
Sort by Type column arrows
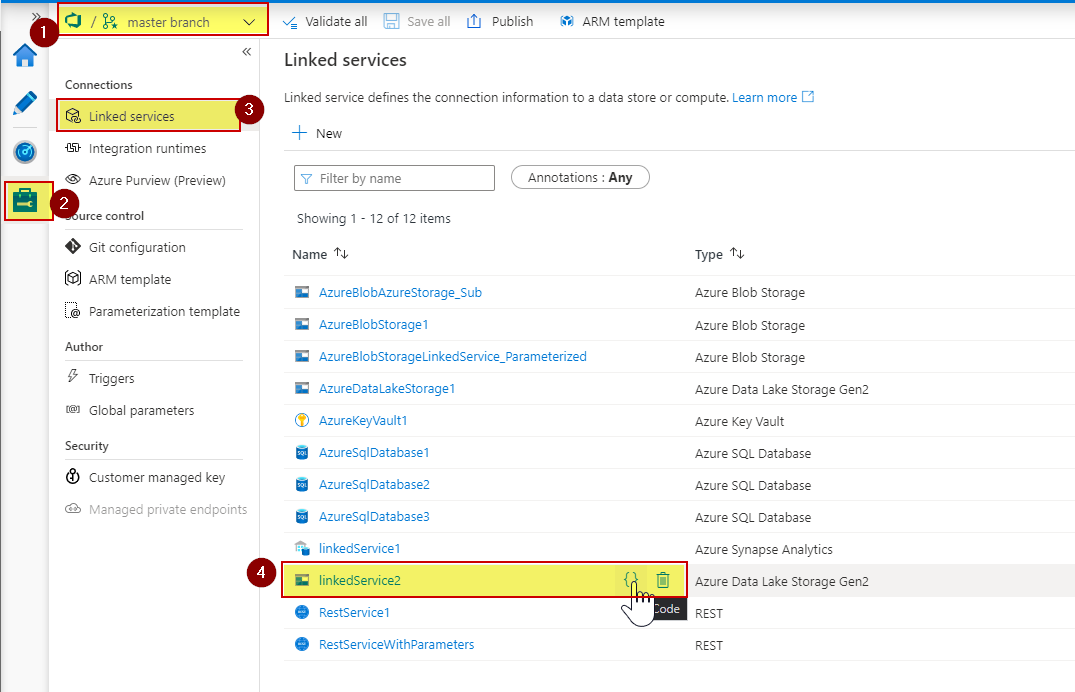pyautogui.click(x=737, y=254)
